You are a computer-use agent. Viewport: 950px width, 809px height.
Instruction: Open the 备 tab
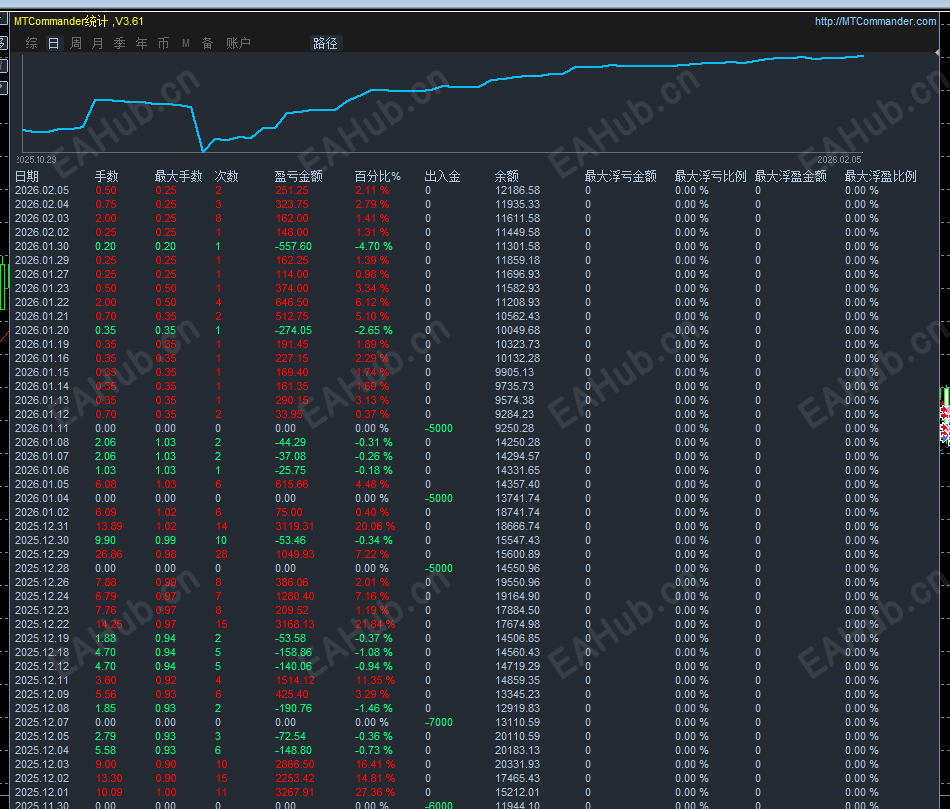coord(207,43)
